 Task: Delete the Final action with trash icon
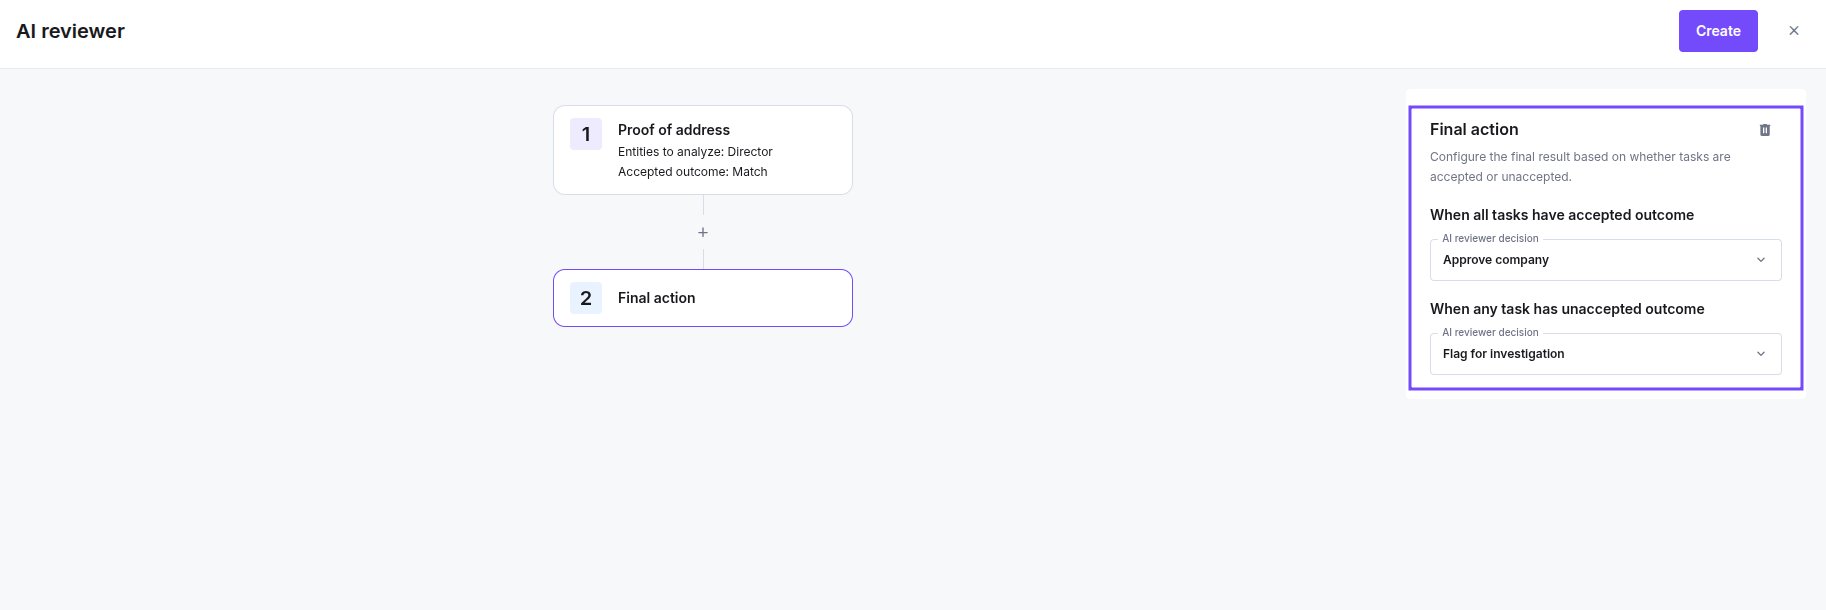click(x=1765, y=130)
